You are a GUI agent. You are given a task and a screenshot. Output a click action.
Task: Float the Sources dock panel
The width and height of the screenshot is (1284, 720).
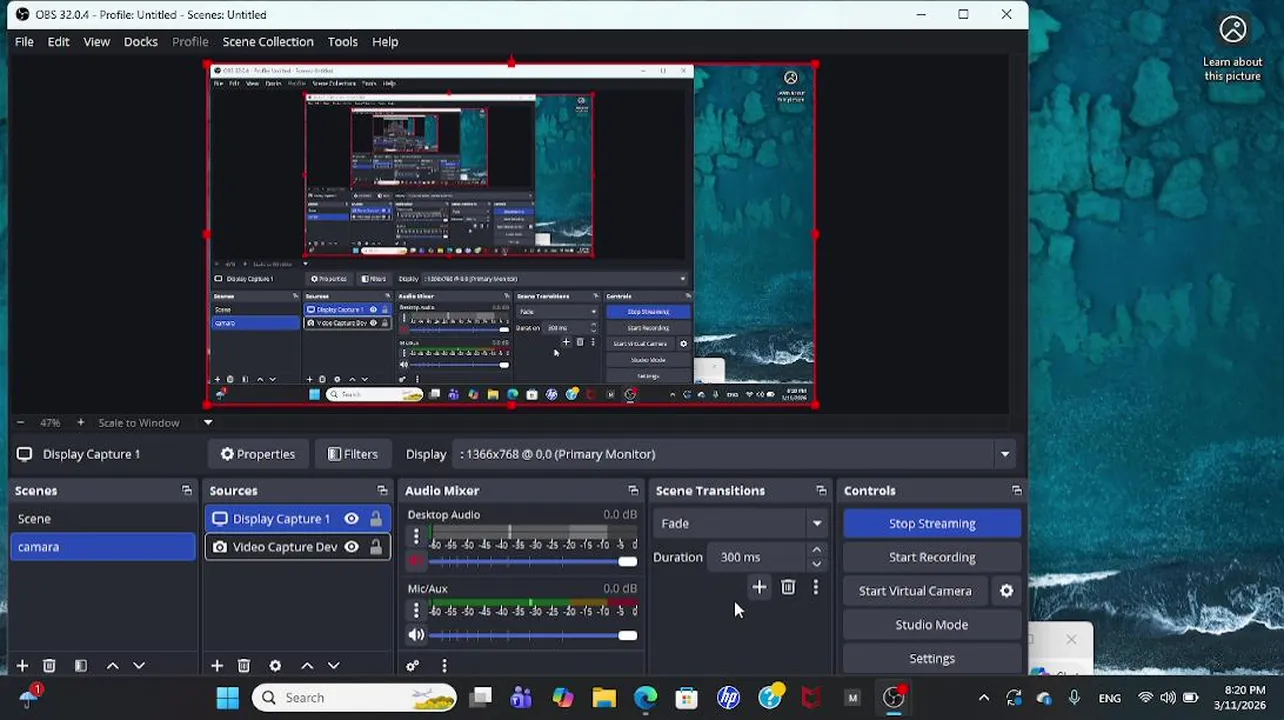382,491
